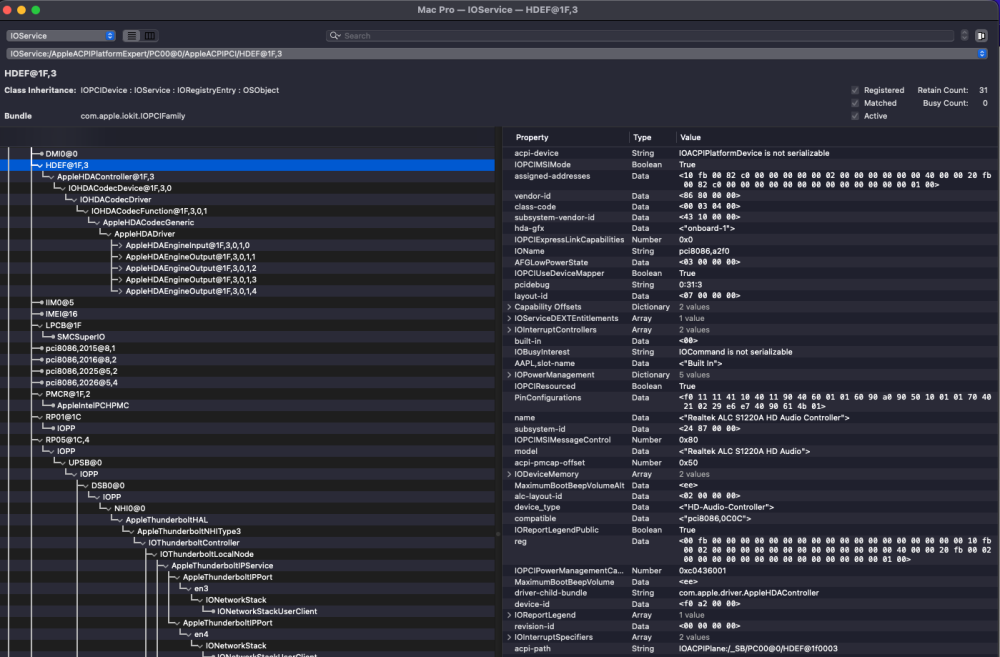Select AppleIntelPCHPMC tree item
Image resolution: width=1000 pixels, height=657 pixels.
[x=93, y=406]
